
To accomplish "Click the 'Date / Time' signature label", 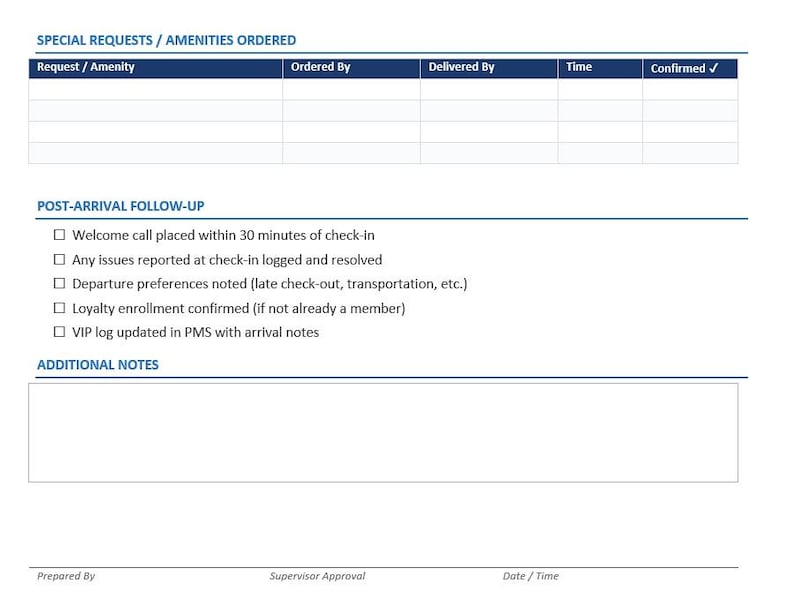I will point(531,576).
